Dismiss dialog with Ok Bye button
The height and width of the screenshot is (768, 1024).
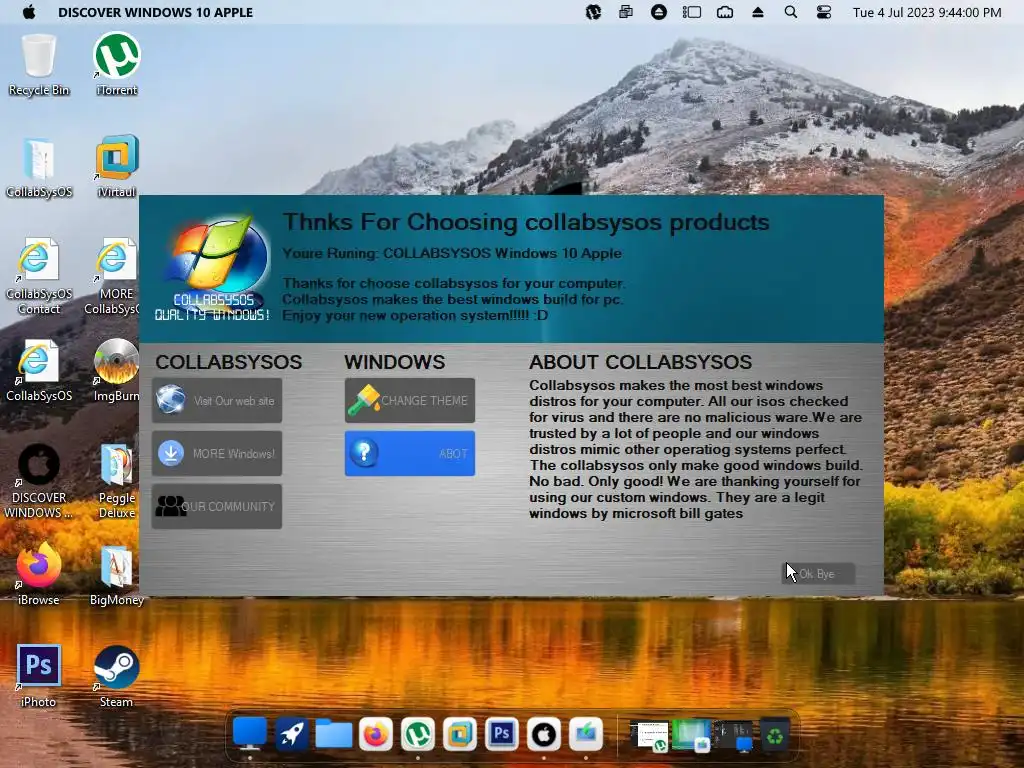tap(818, 574)
